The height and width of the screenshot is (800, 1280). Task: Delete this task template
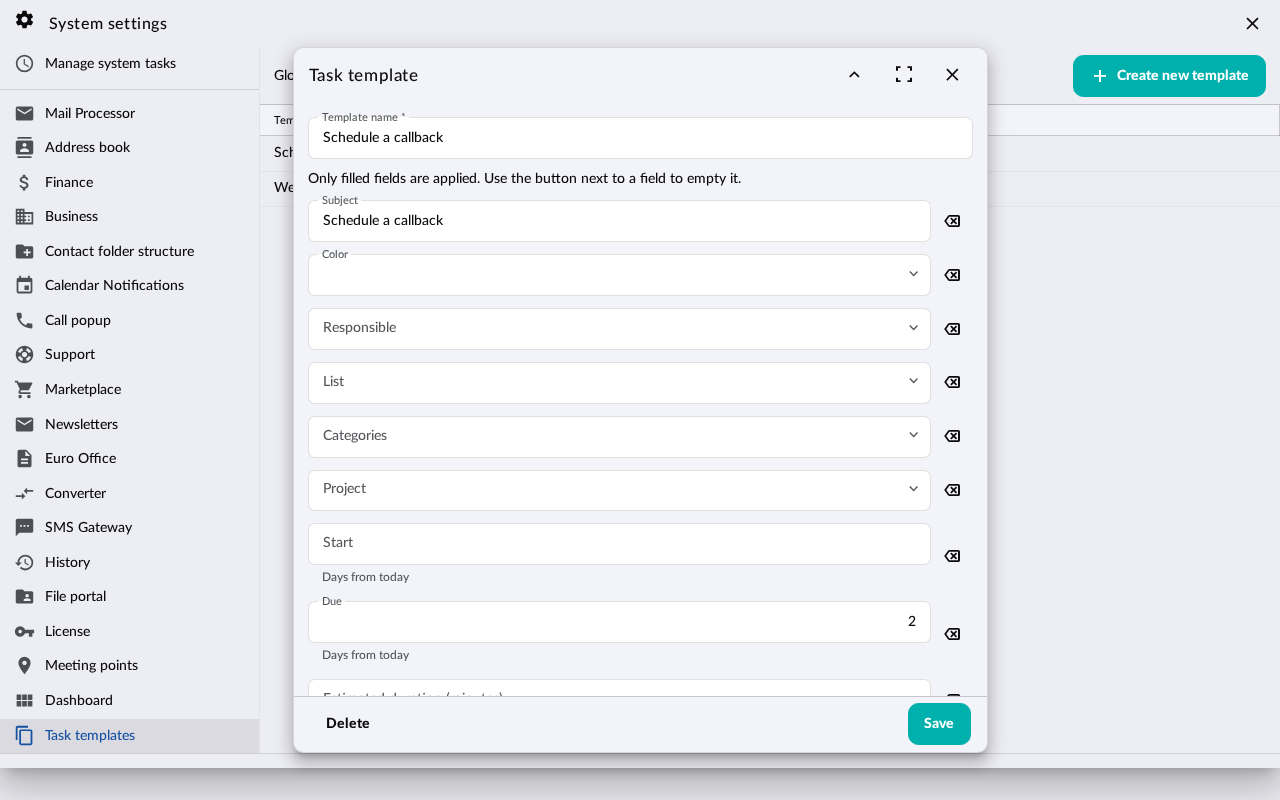coord(348,724)
